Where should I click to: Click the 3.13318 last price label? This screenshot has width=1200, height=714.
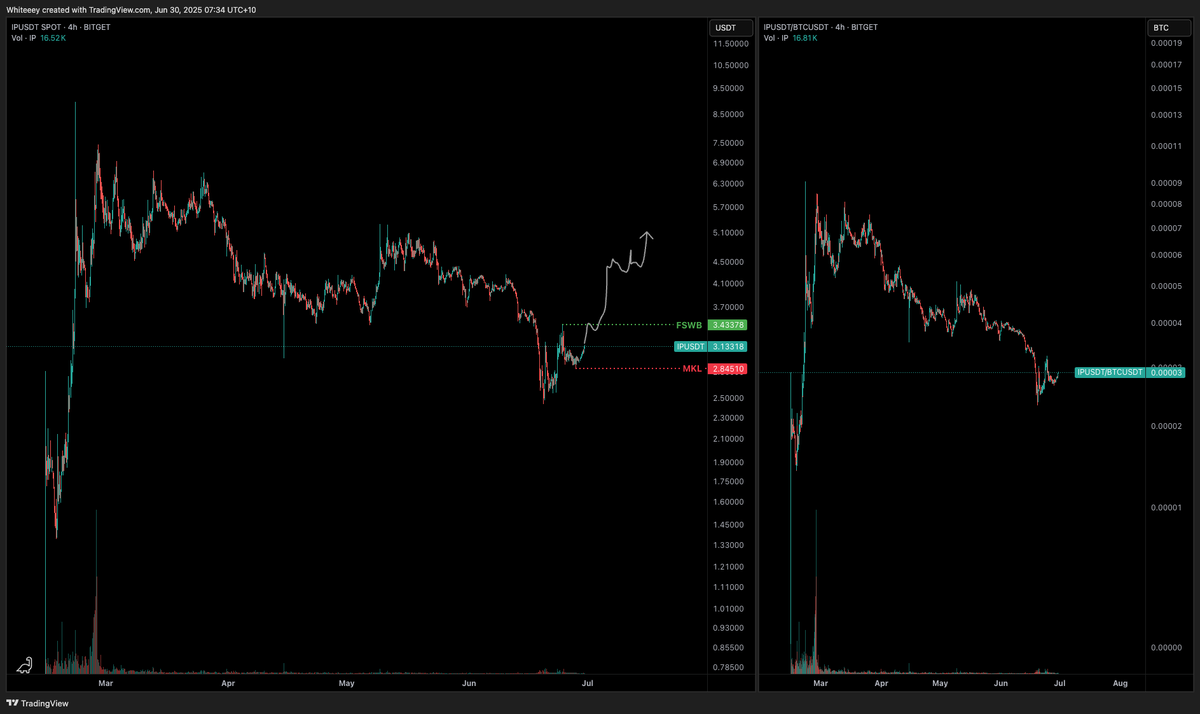click(x=728, y=346)
